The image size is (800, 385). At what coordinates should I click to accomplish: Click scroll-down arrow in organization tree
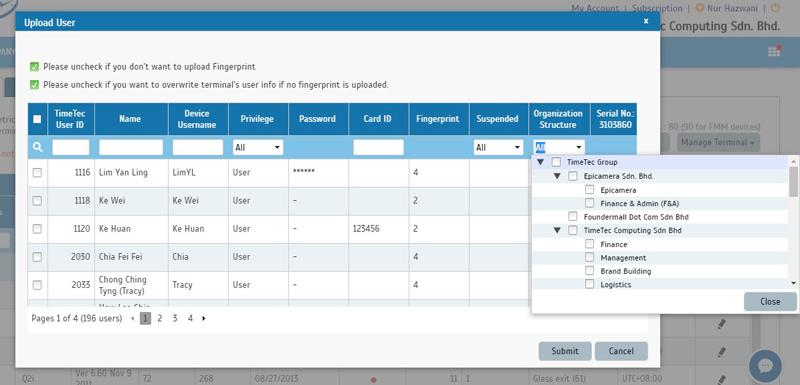[x=793, y=284]
